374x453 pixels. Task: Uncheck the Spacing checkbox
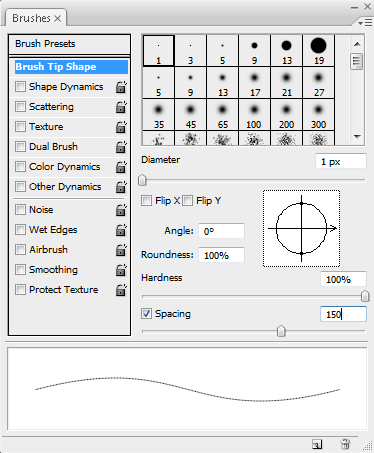tap(146, 314)
